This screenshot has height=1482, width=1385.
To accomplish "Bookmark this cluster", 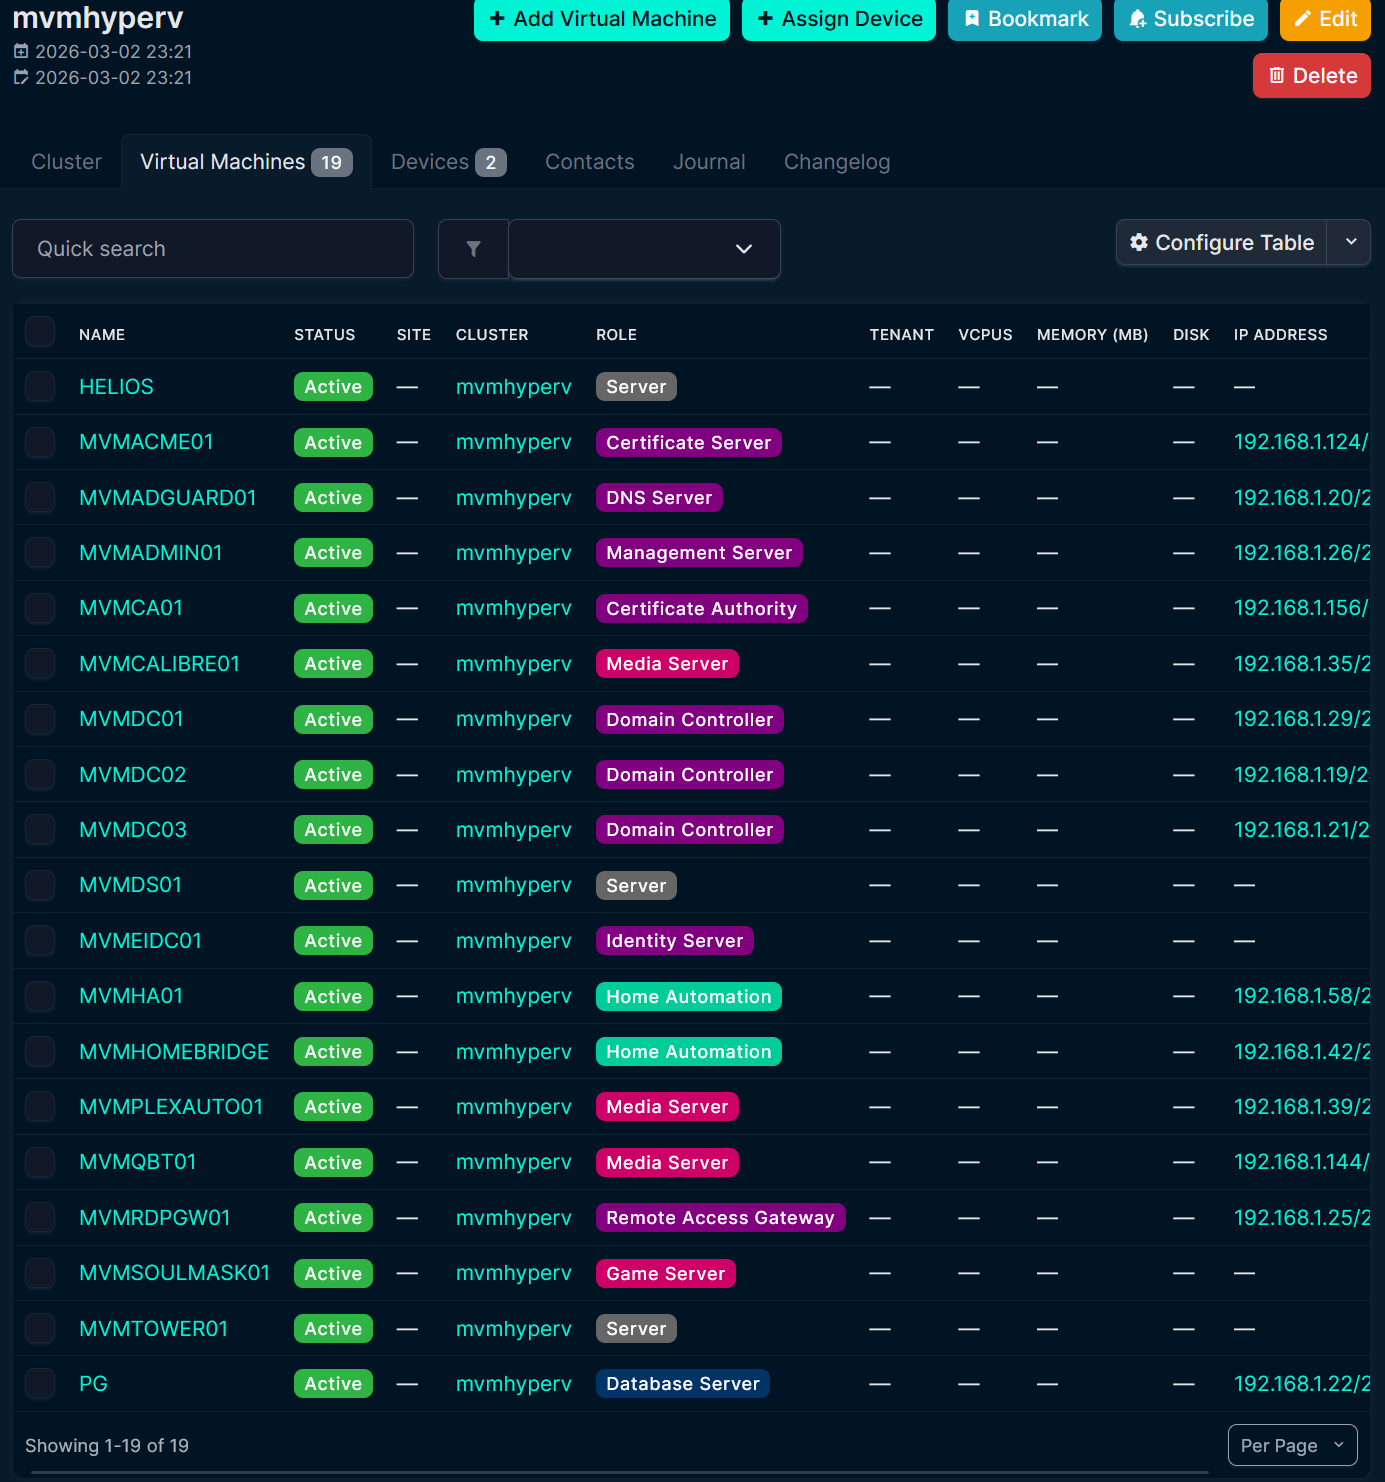I will (1024, 19).
